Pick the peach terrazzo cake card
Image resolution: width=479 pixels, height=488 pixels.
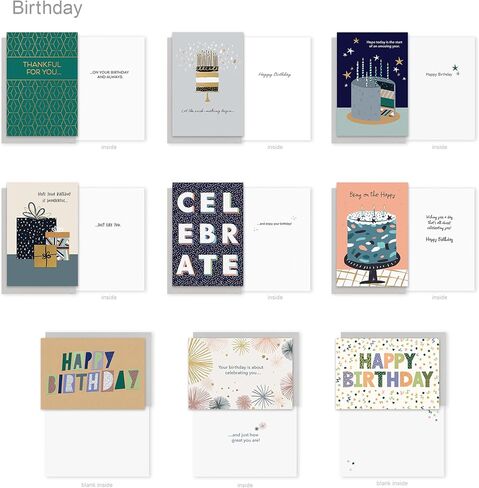(372, 235)
